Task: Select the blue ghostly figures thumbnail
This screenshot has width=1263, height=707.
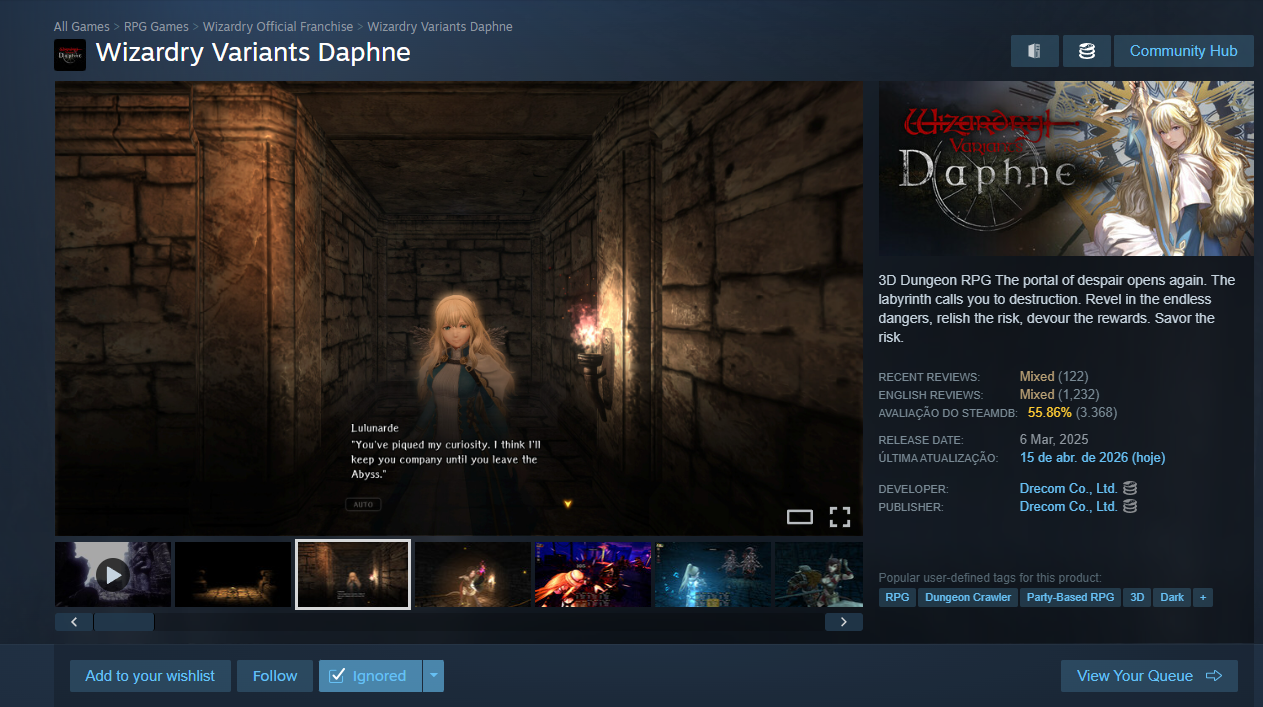Action: (x=713, y=574)
